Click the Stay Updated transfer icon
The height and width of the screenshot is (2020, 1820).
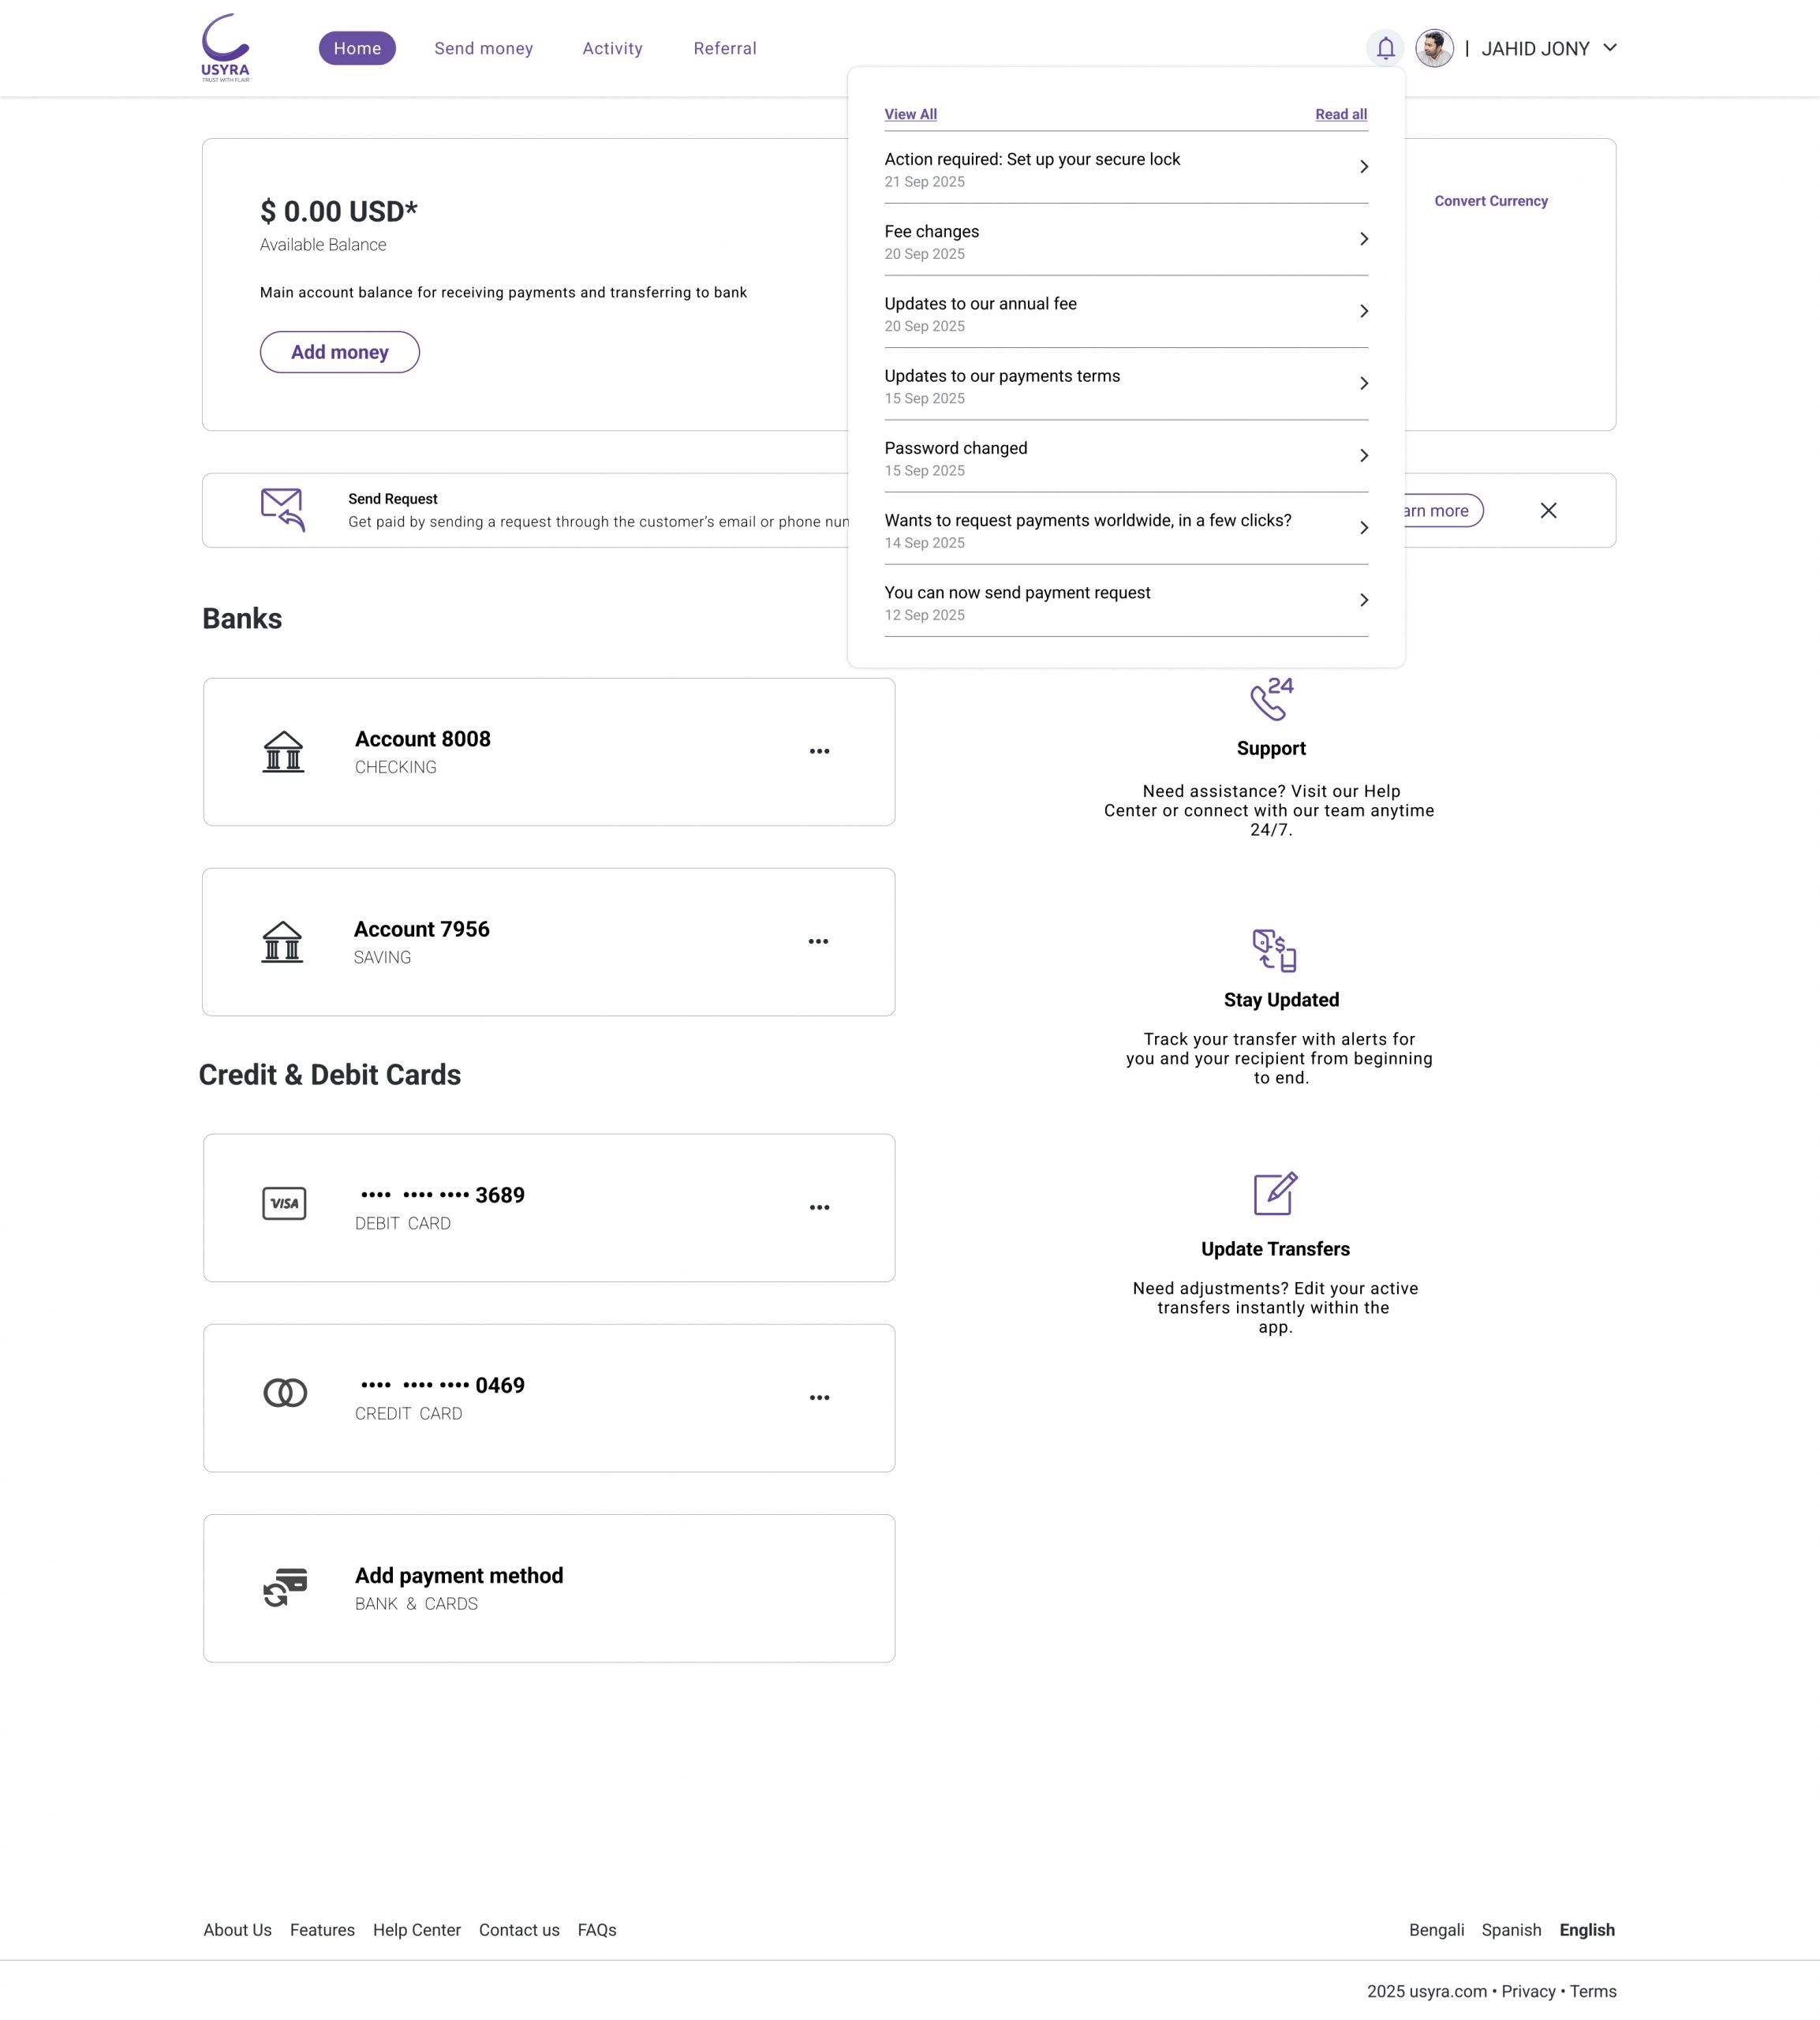click(x=1274, y=950)
